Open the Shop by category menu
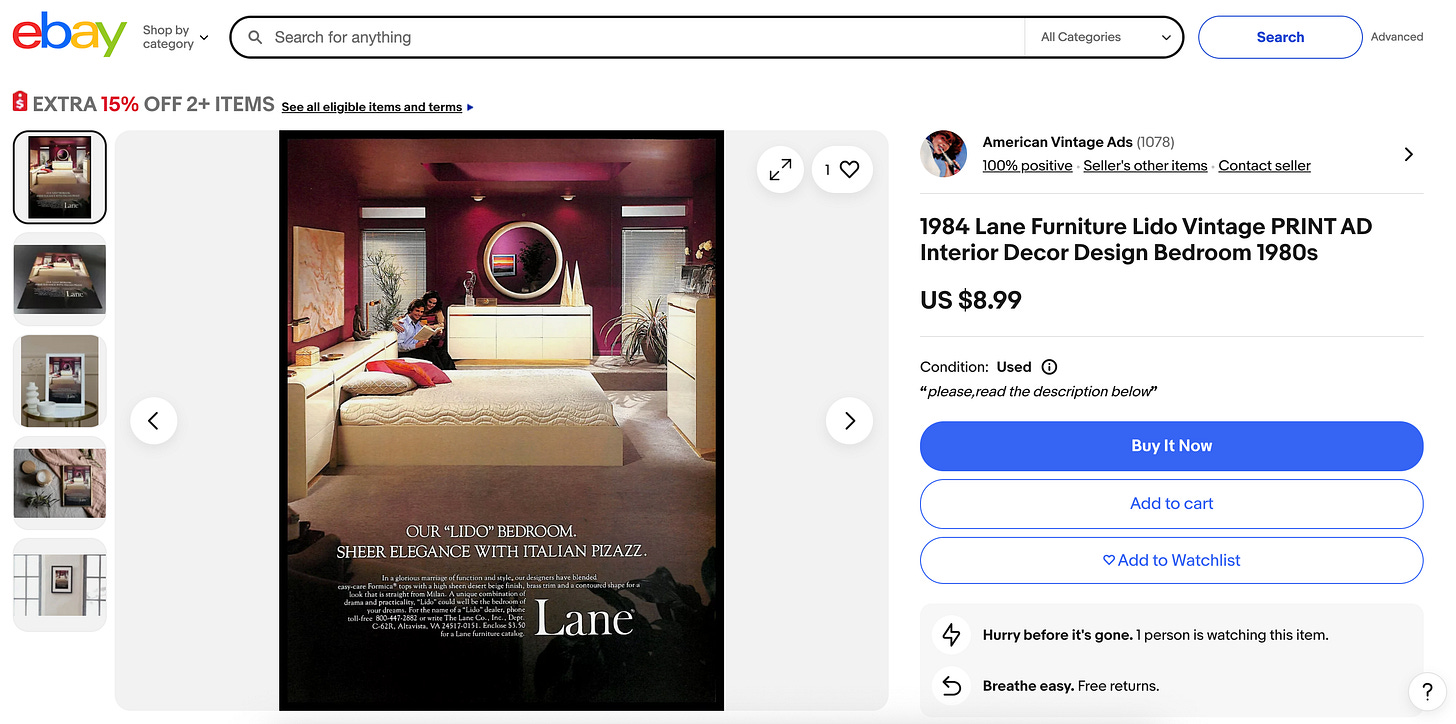This screenshot has width=1456, height=724. 175,37
